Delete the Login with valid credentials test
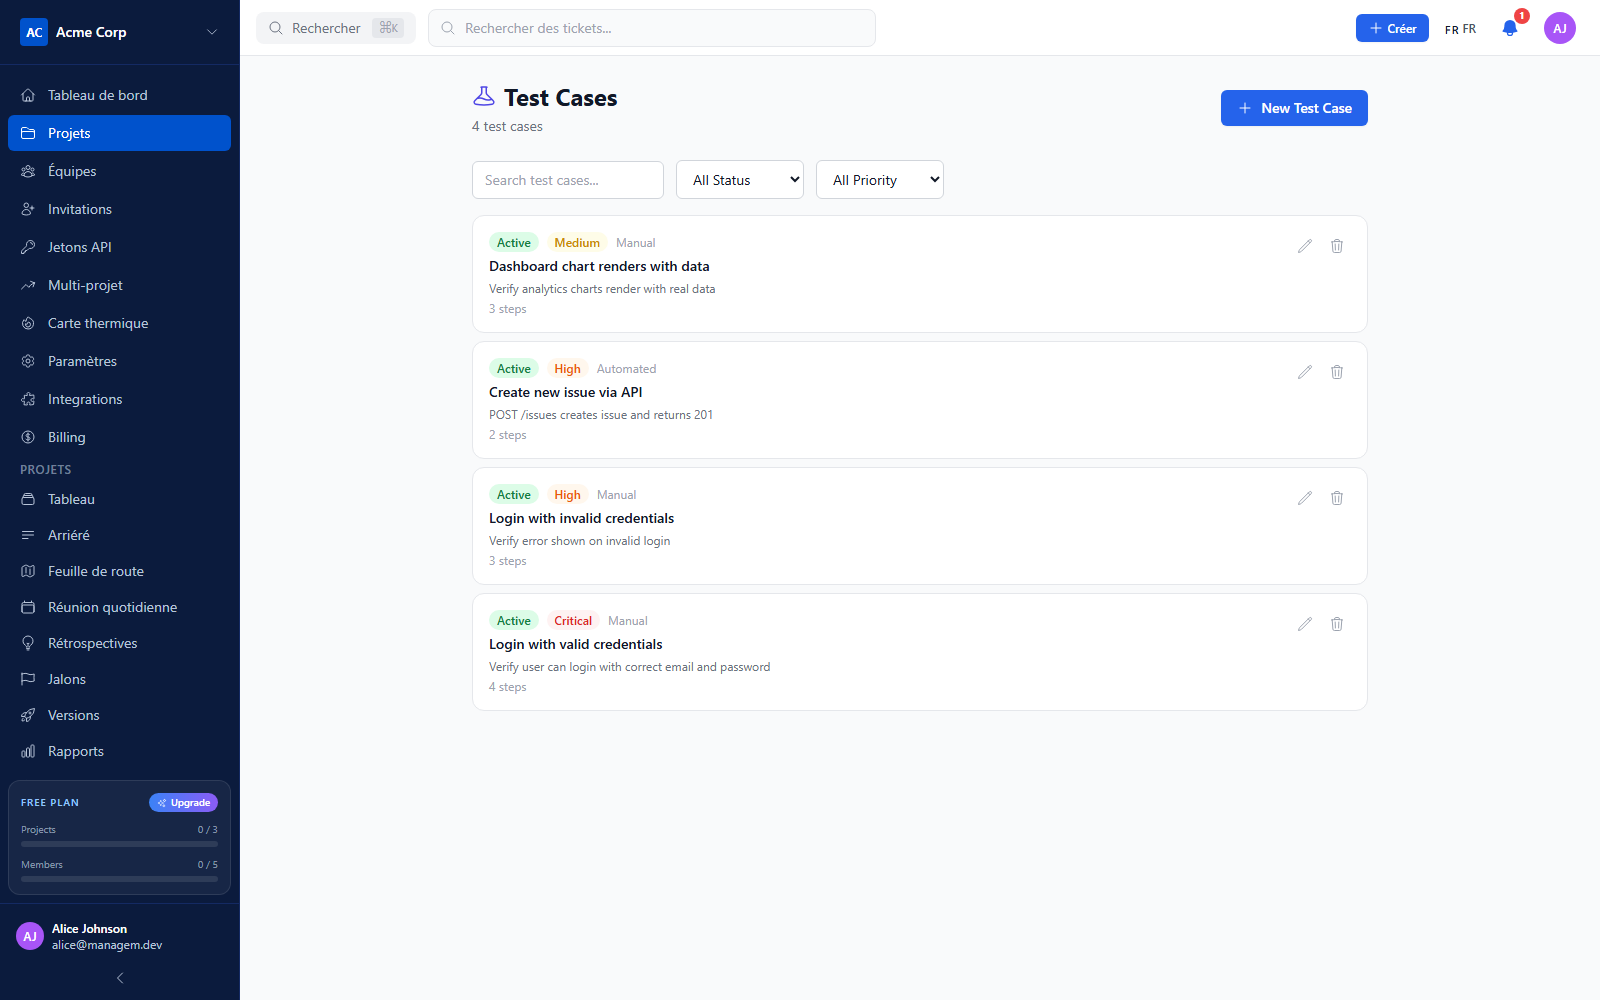 coord(1336,624)
